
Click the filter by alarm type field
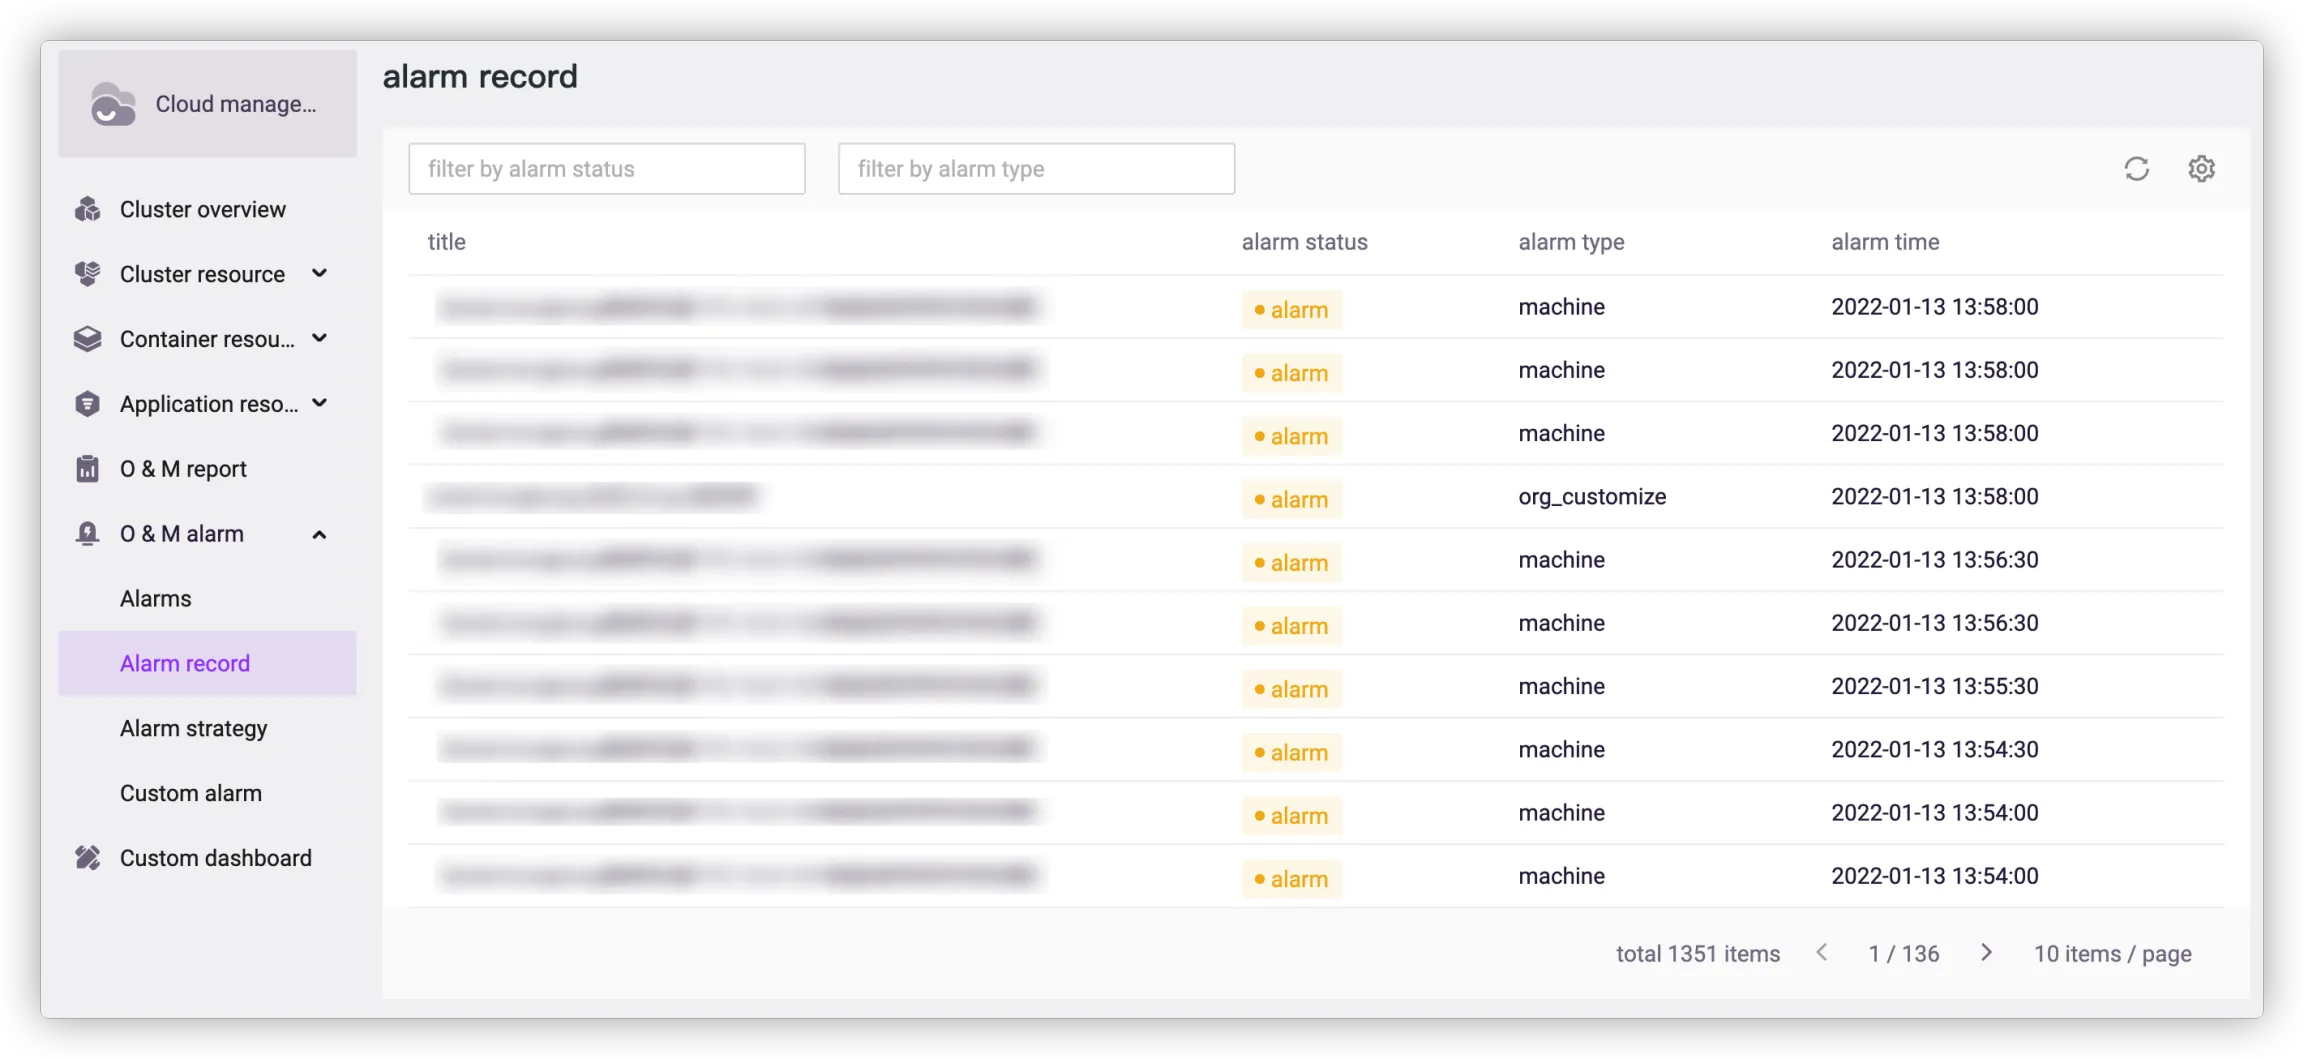[1036, 169]
